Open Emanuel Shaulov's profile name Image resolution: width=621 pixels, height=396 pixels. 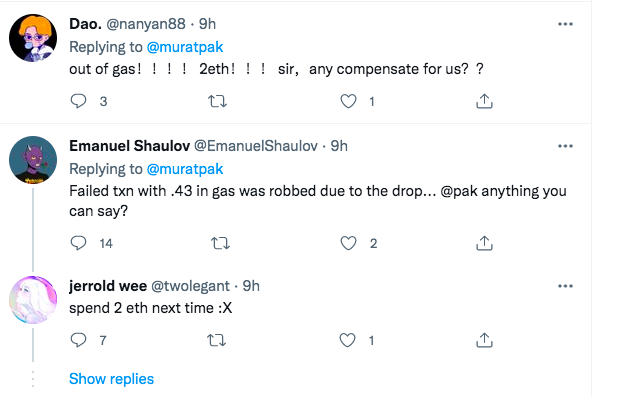click(130, 146)
